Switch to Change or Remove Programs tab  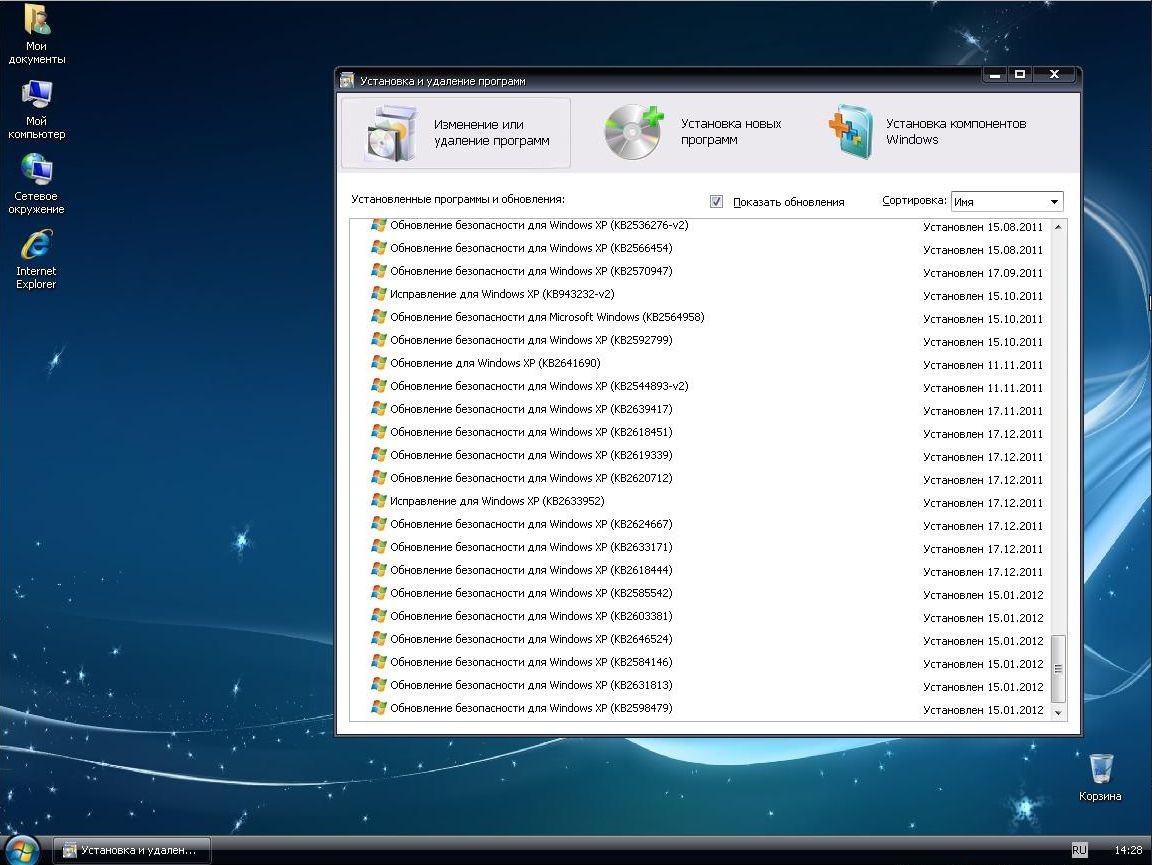coord(456,133)
